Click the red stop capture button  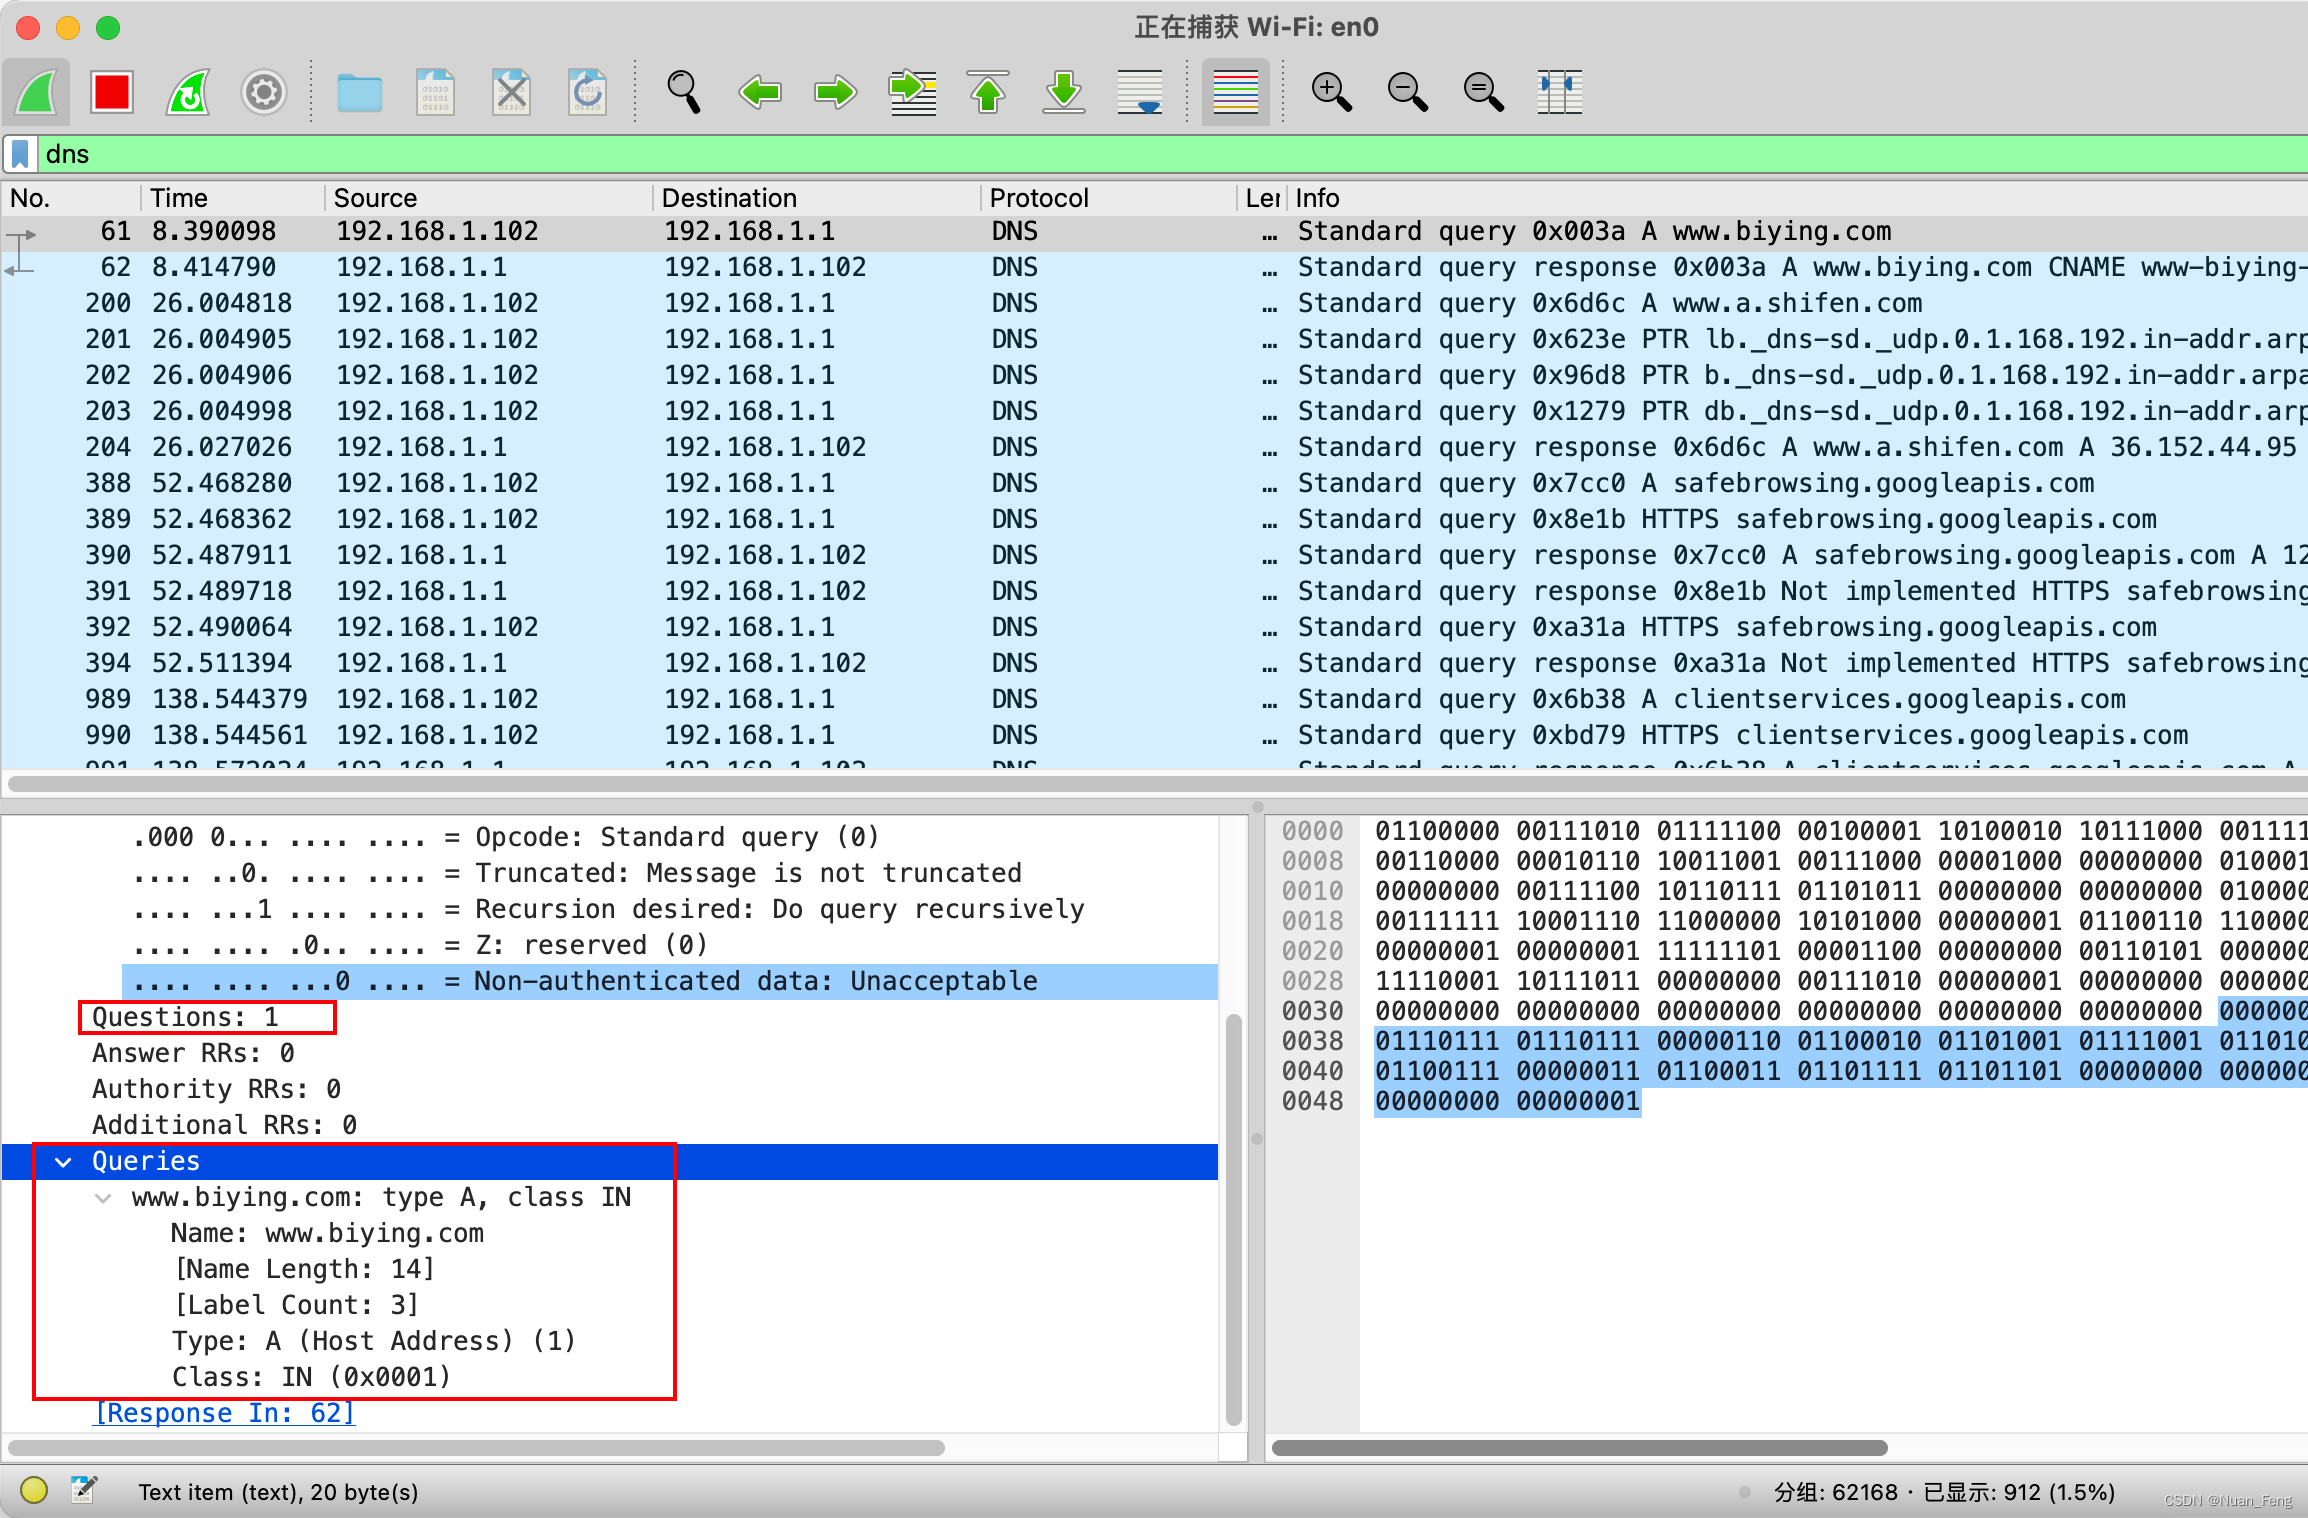pyautogui.click(x=111, y=93)
